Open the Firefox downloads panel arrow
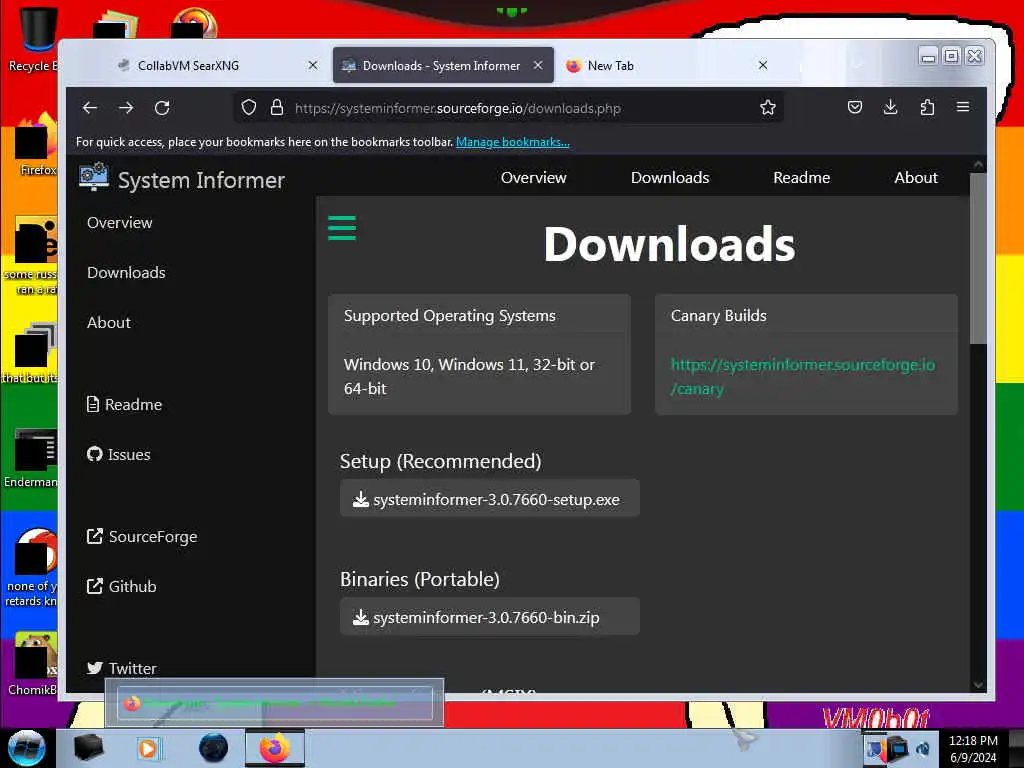Viewport: 1024px width, 768px height. [x=890, y=107]
